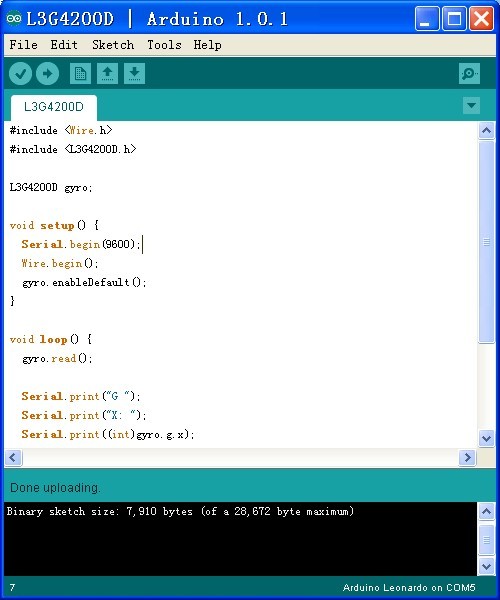Click the 'gyro.read();' line

57,359
